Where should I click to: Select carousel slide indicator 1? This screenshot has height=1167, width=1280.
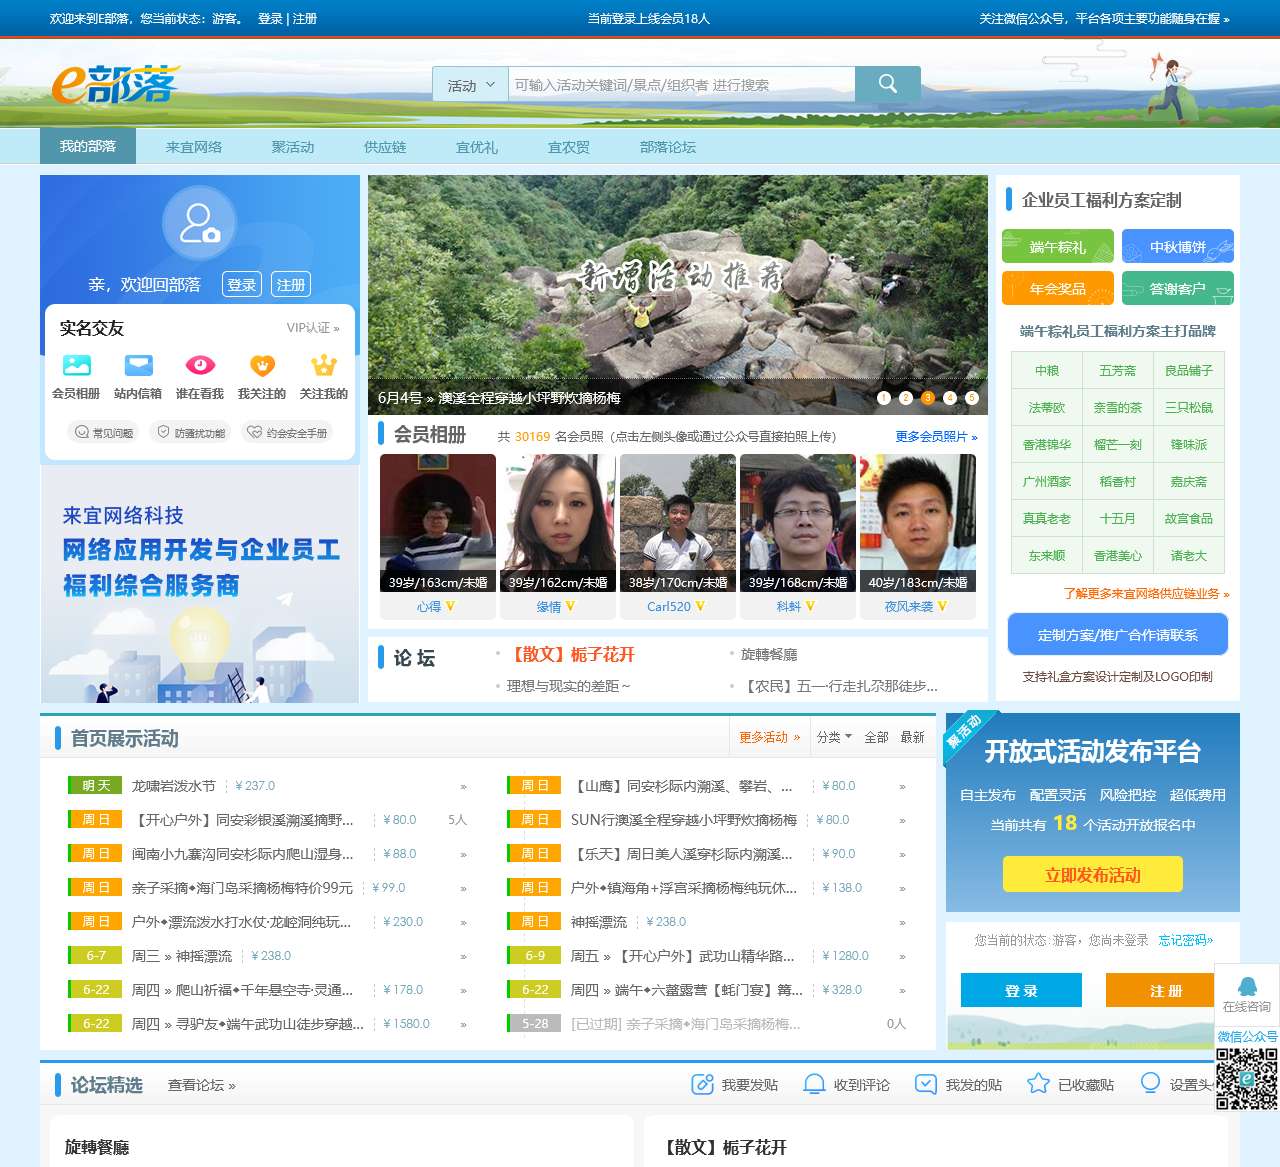click(x=884, y=398)
